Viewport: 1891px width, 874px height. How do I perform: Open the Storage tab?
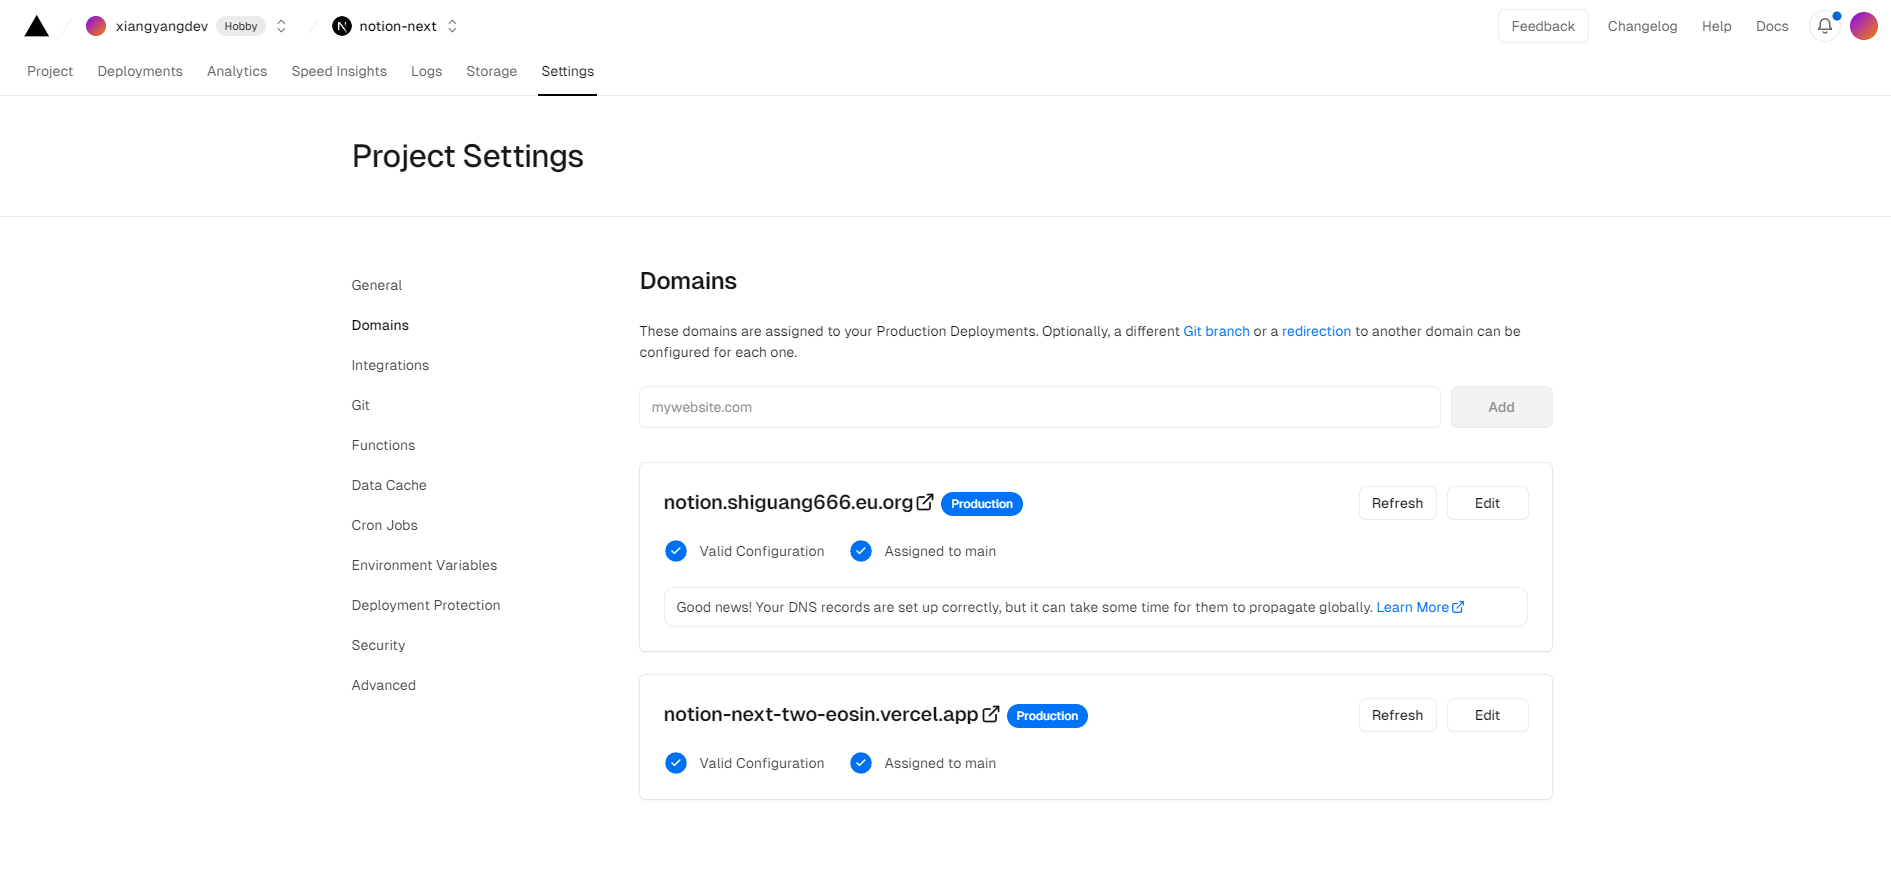[x=491, y=71]
